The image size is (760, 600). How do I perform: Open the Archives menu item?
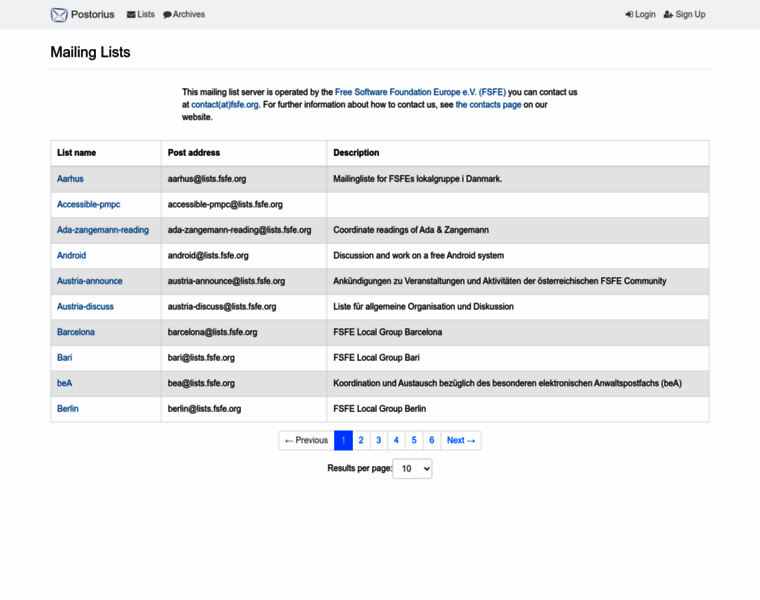(184, 15)
